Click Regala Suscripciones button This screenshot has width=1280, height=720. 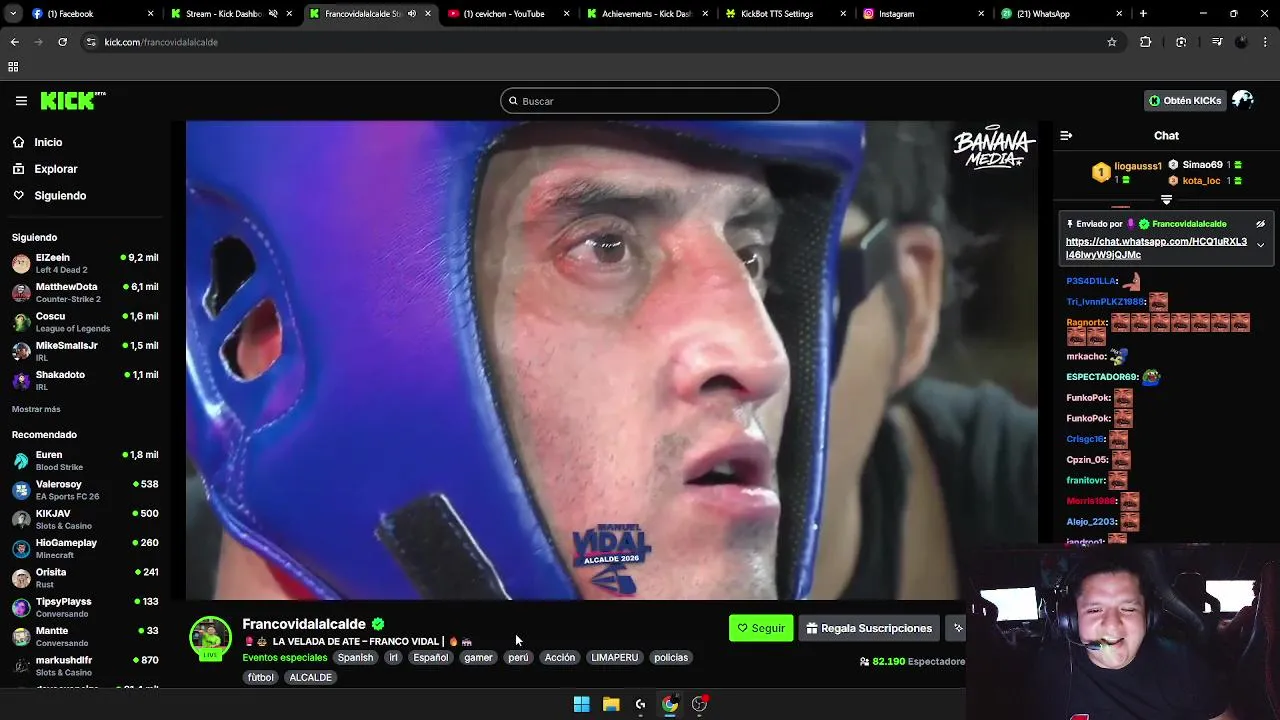(x=869, y=628)
